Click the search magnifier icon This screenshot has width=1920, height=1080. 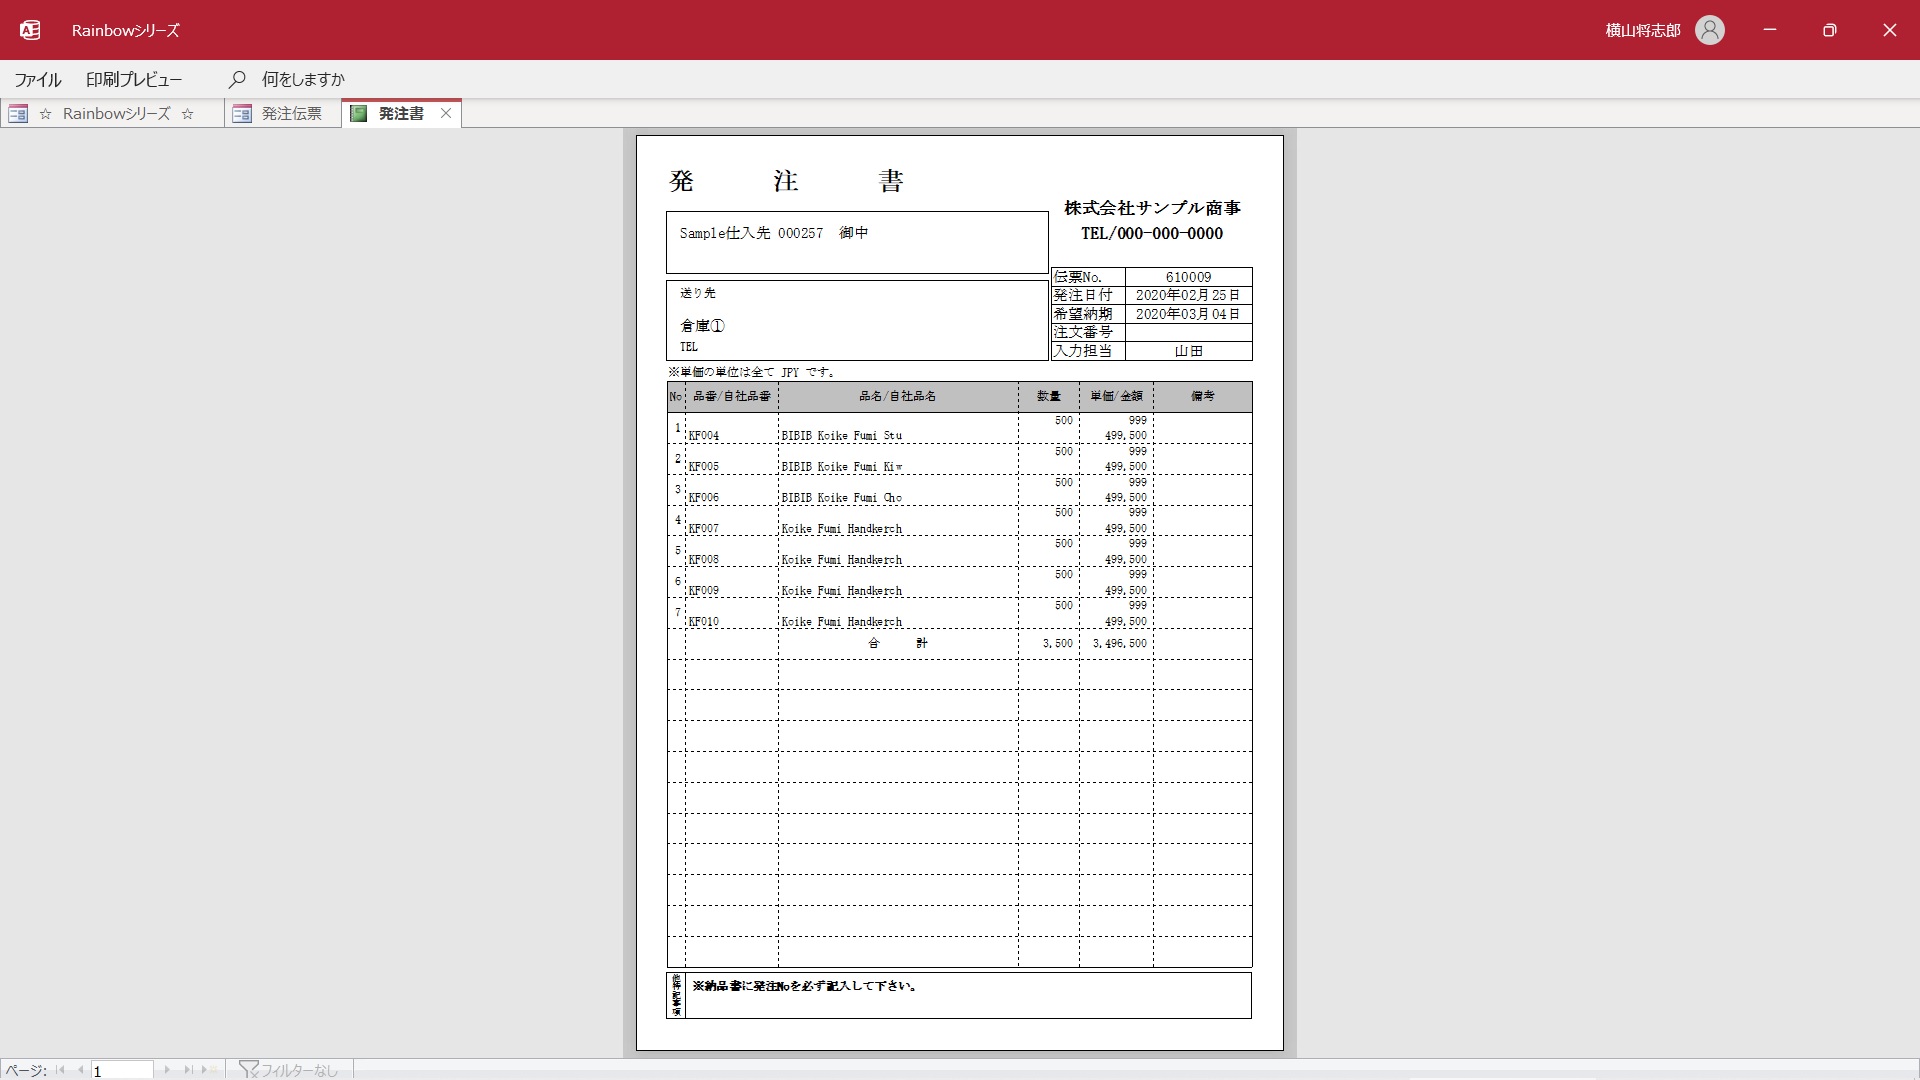[237, 79]
